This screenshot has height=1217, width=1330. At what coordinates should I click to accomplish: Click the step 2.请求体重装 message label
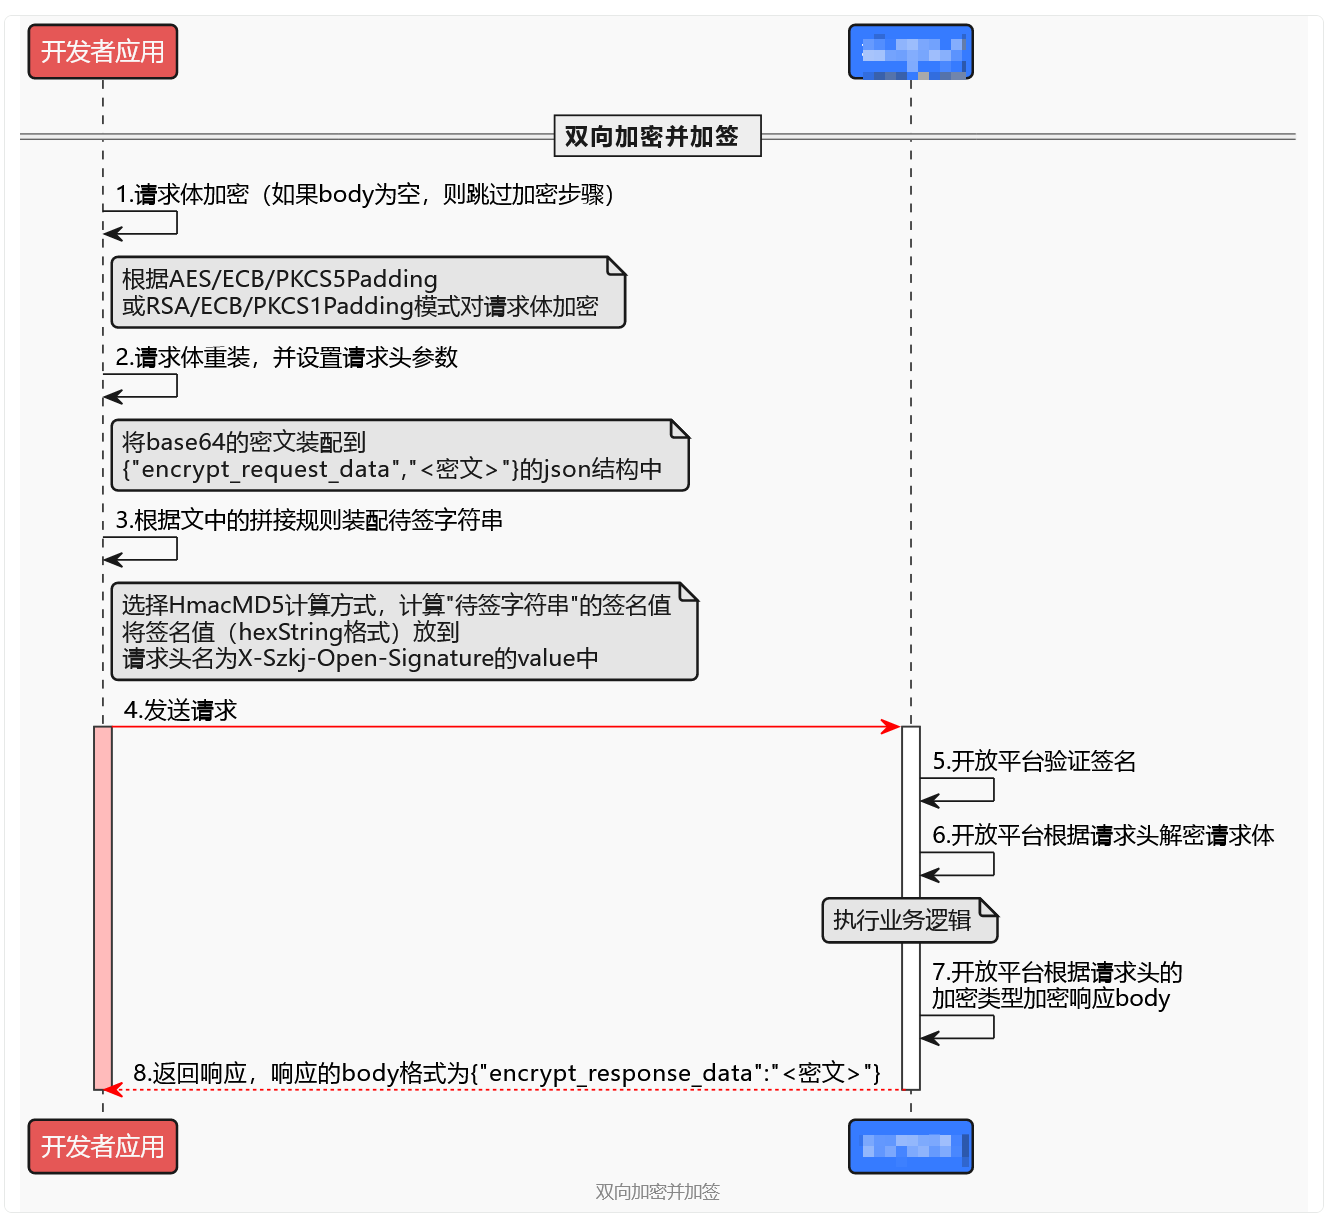[x=286, y=357]
